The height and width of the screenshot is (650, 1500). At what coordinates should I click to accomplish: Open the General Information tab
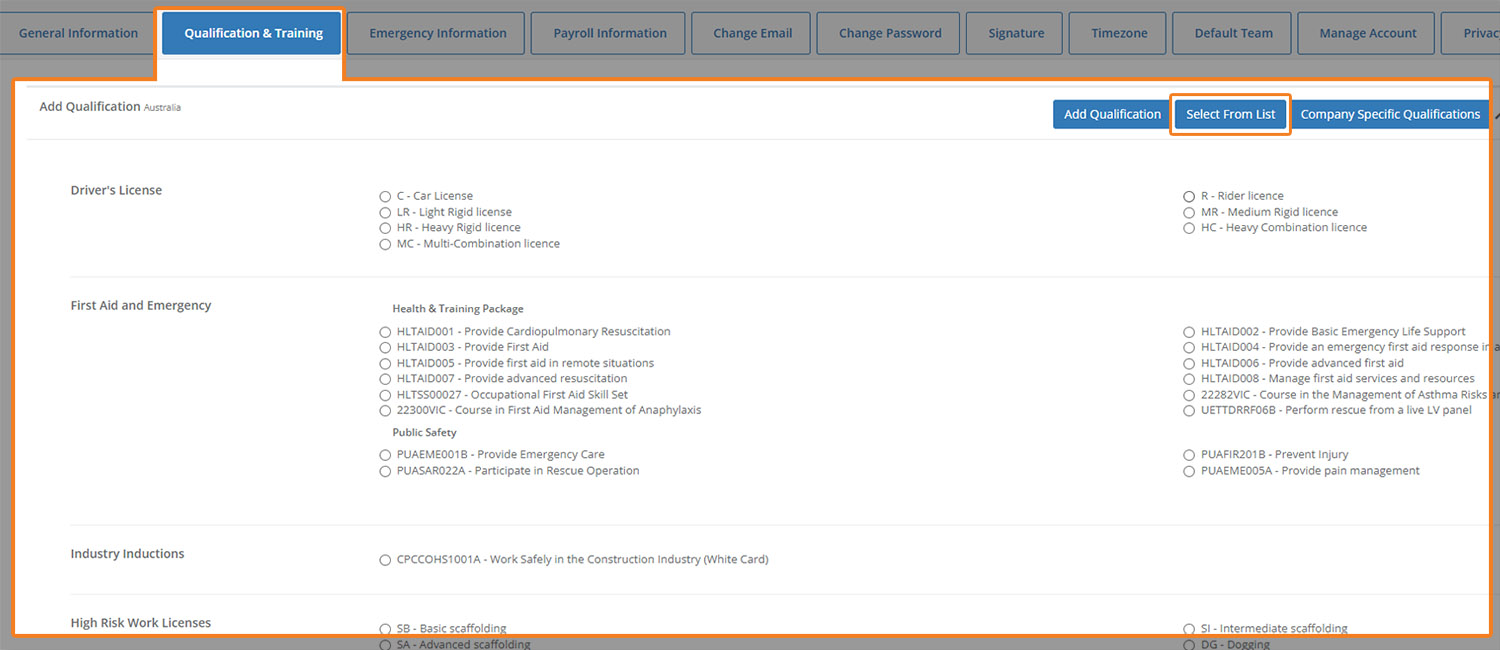pyautogui.click(x=78, y=33)
